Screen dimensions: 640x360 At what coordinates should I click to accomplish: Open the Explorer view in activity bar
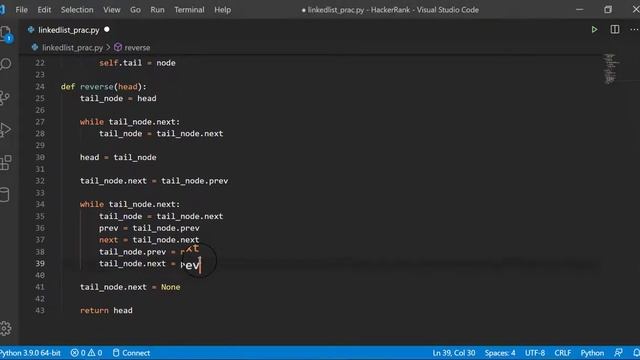[6, 33]
